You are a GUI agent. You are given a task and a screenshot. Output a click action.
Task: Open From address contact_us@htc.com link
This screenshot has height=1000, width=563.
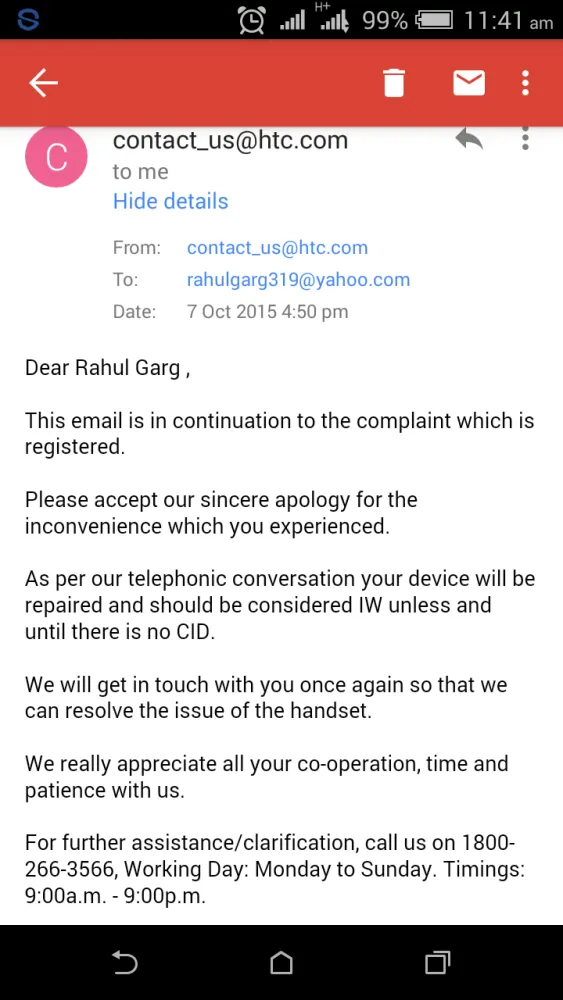pos(277,247)
